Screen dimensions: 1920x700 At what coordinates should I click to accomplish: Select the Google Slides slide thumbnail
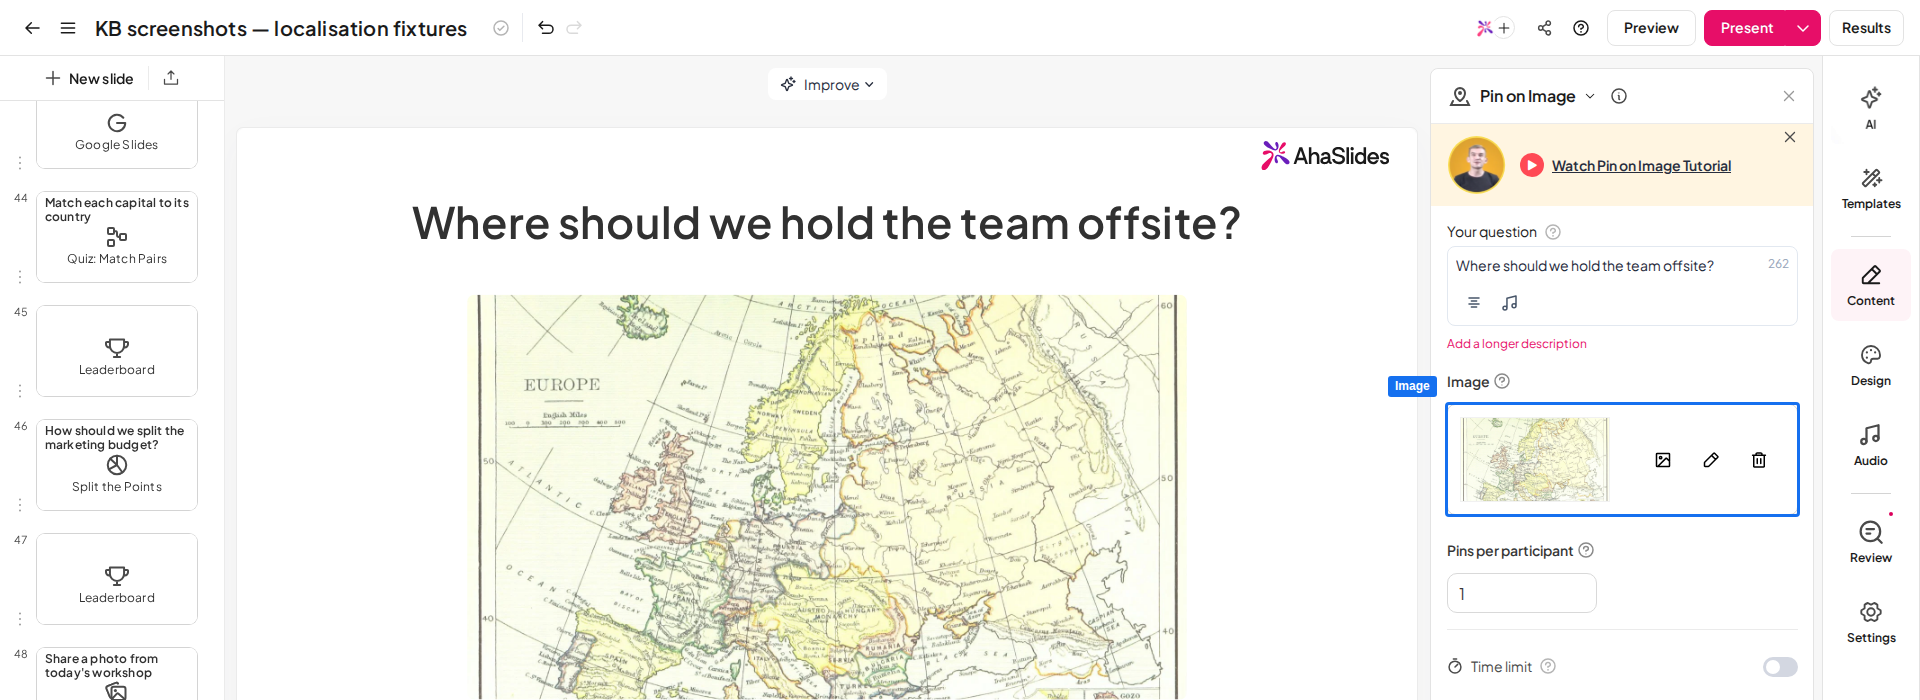117,134
